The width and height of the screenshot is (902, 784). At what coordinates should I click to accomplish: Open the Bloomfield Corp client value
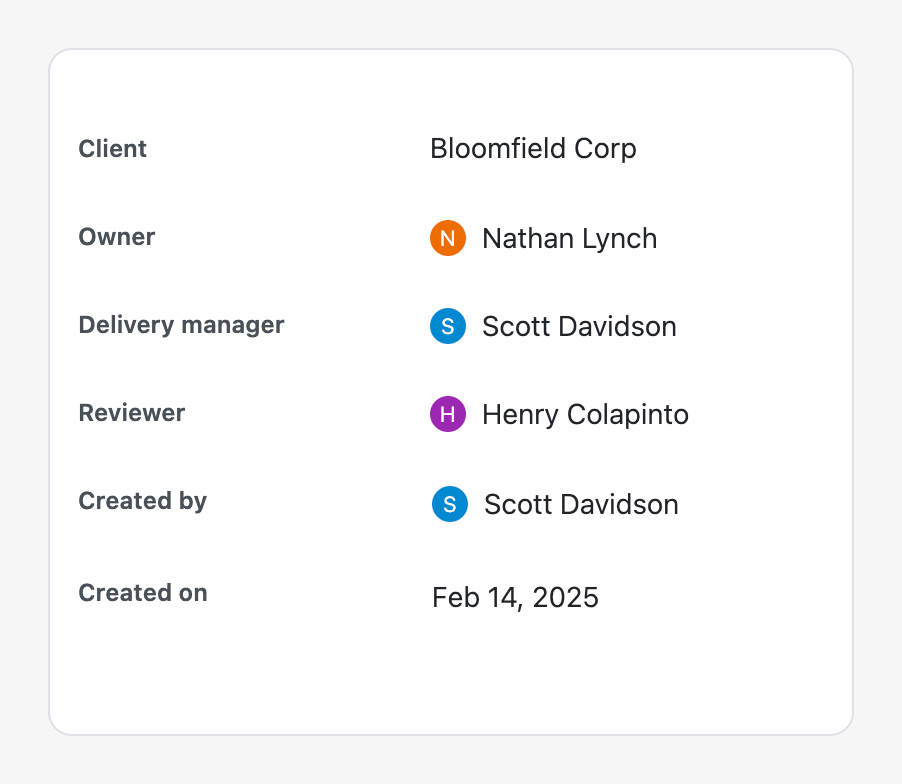(533, 149)
